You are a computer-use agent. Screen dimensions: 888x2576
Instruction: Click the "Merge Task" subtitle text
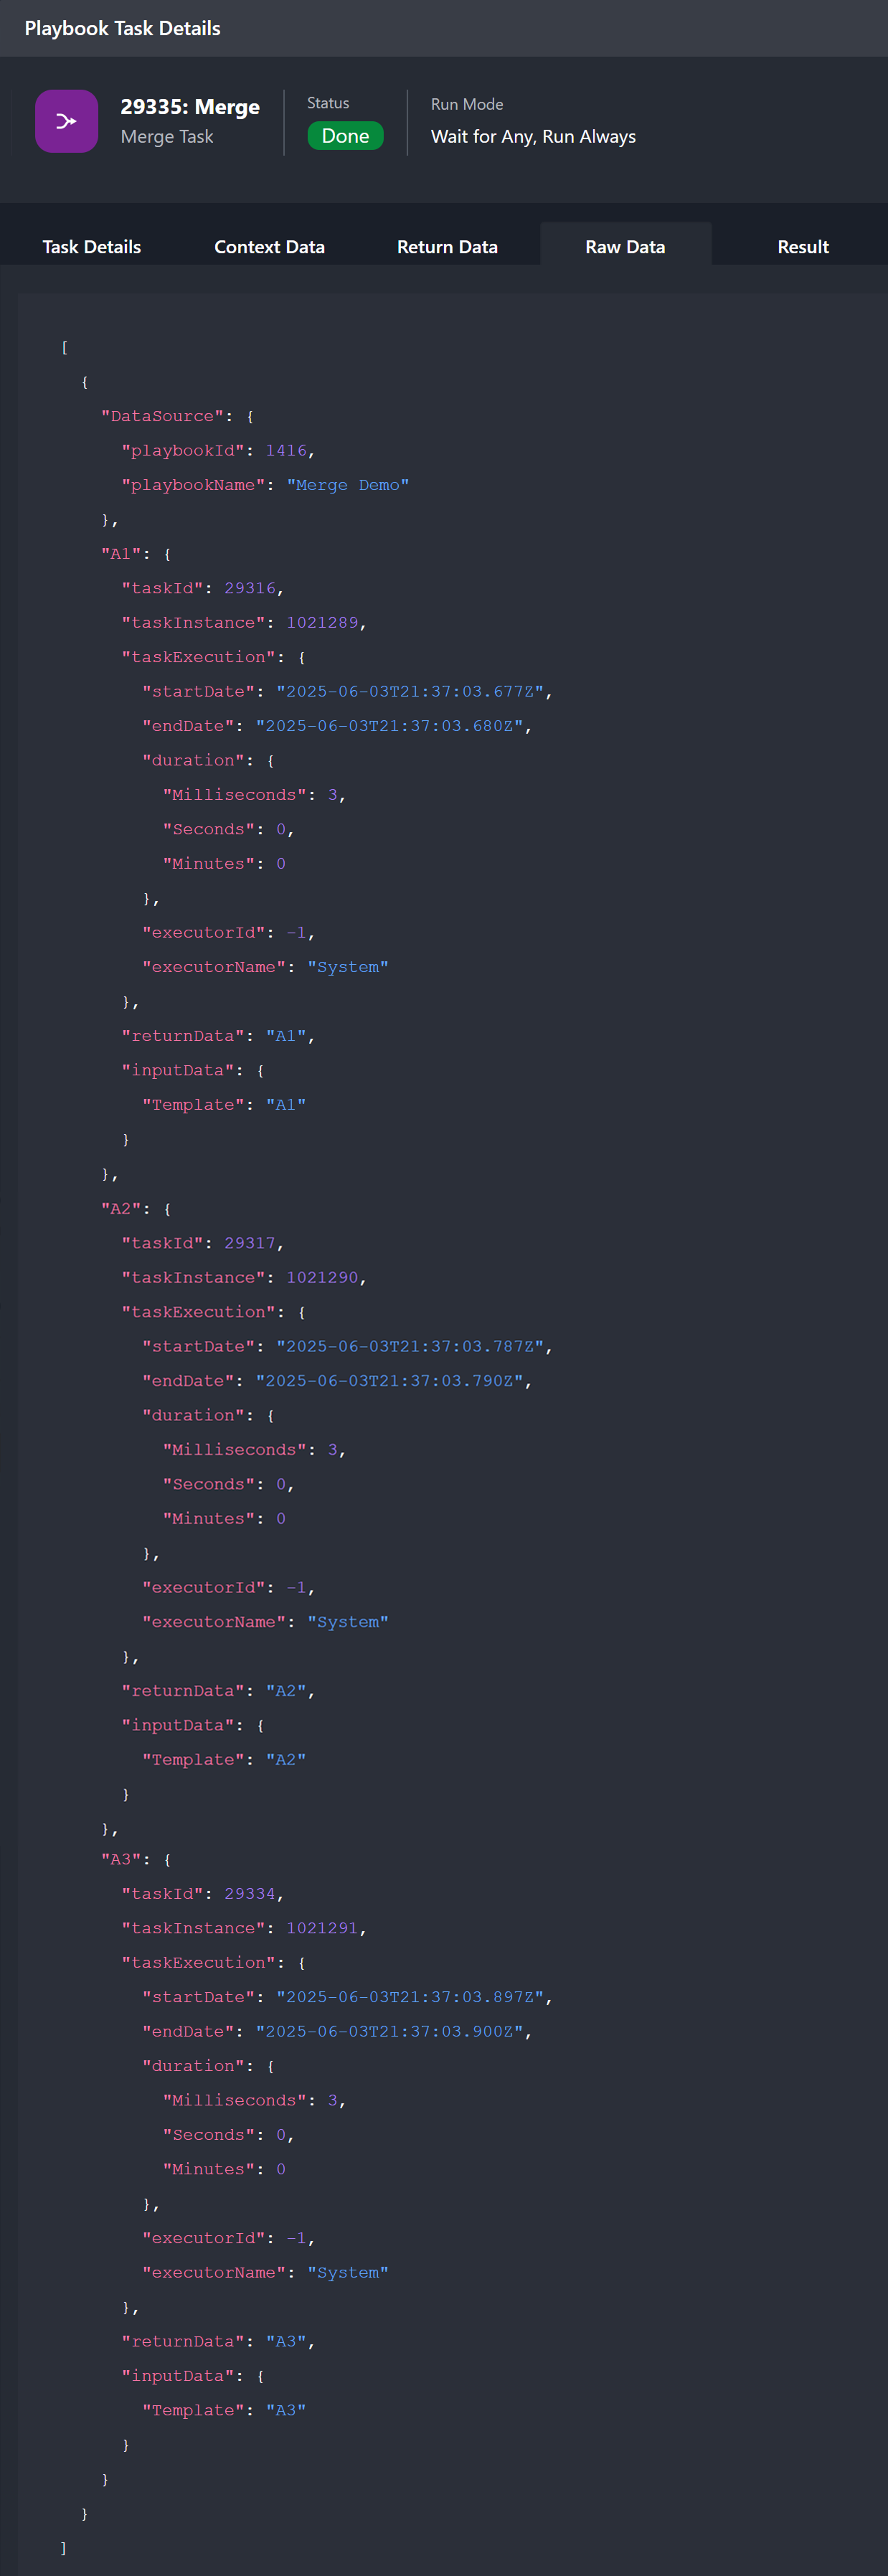click(x=166, y=137)
